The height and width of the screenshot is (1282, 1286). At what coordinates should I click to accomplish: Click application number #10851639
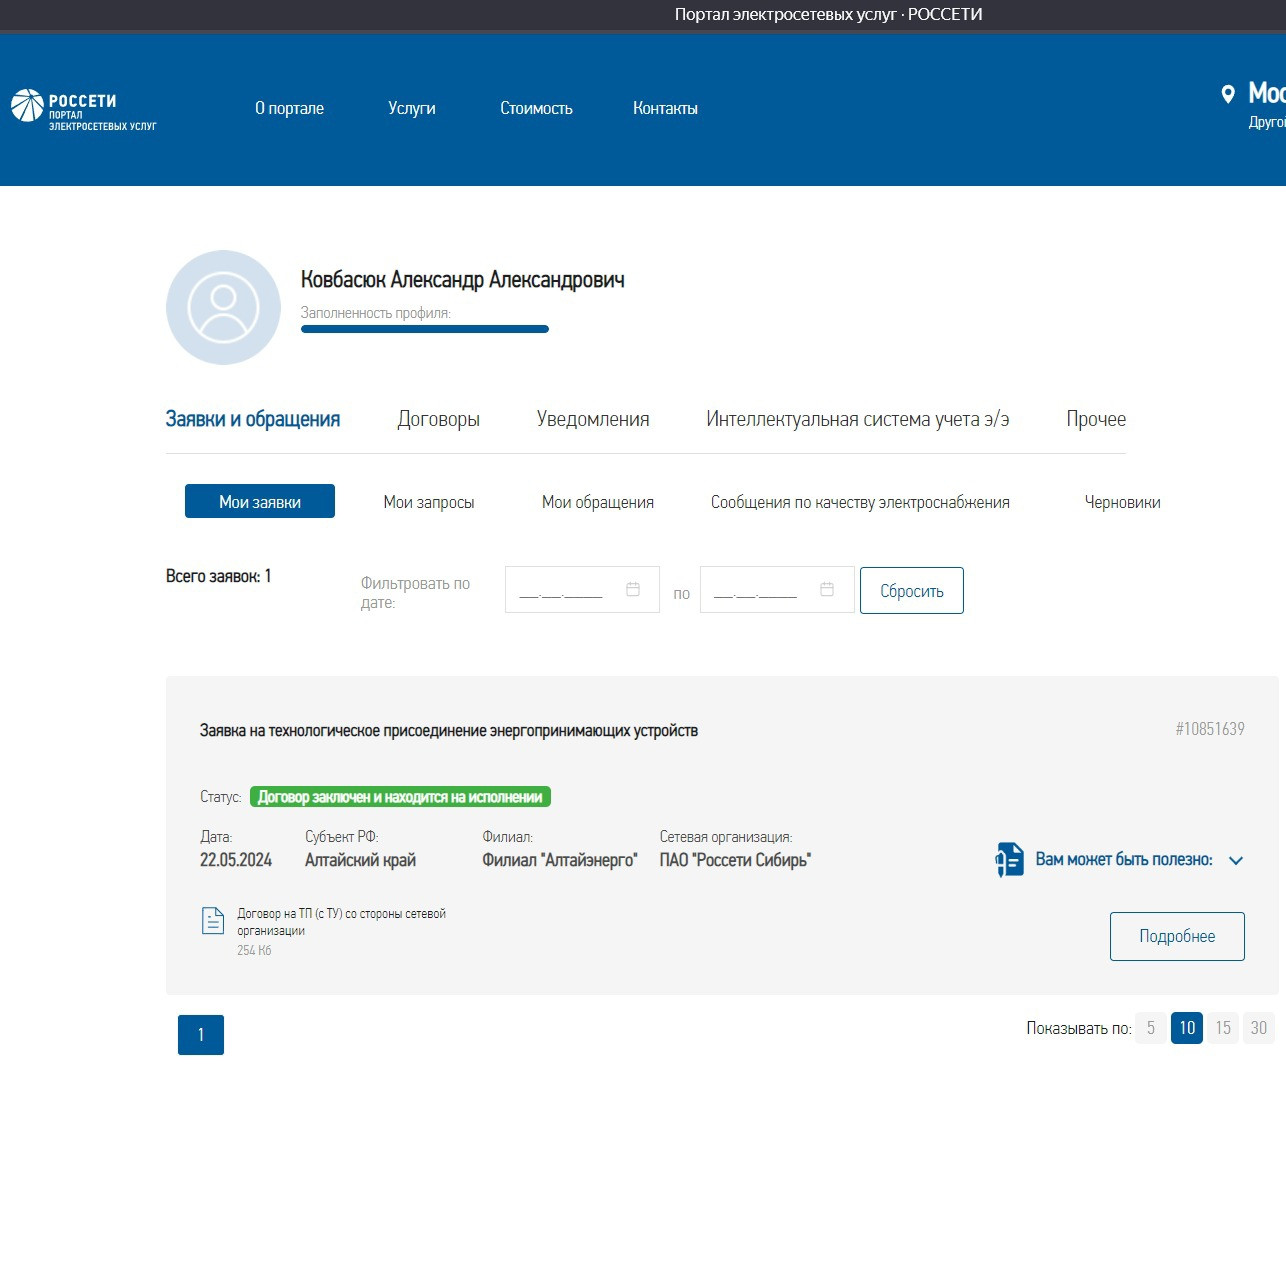(1210, 729)
